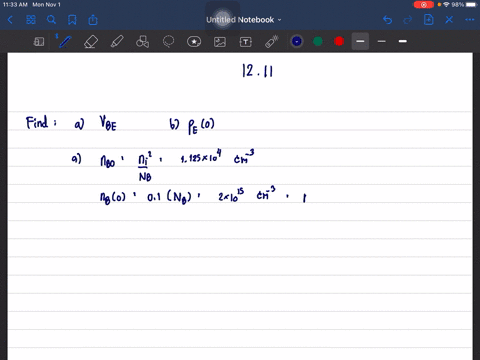Select the Laser pointer tool
The image size is (480, 360).
(x=272, y=42)
